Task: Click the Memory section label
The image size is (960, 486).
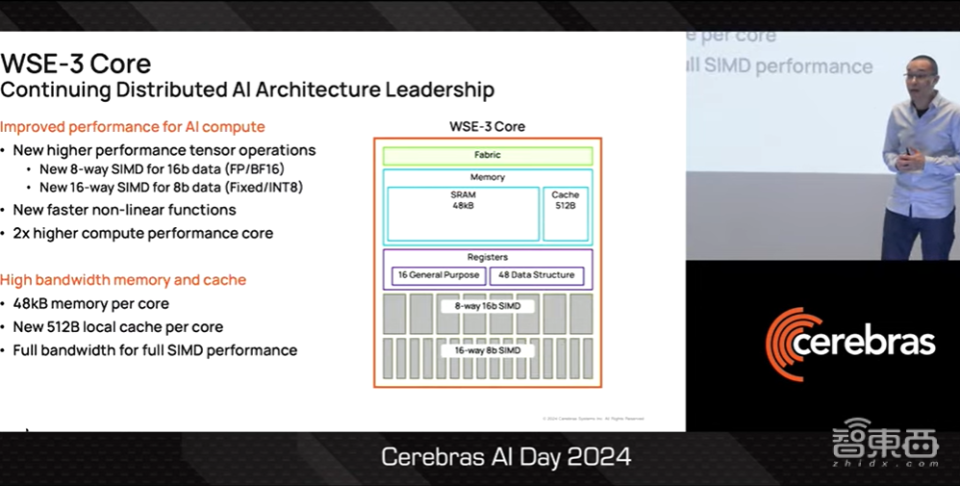Action: (x=487, y=177)
